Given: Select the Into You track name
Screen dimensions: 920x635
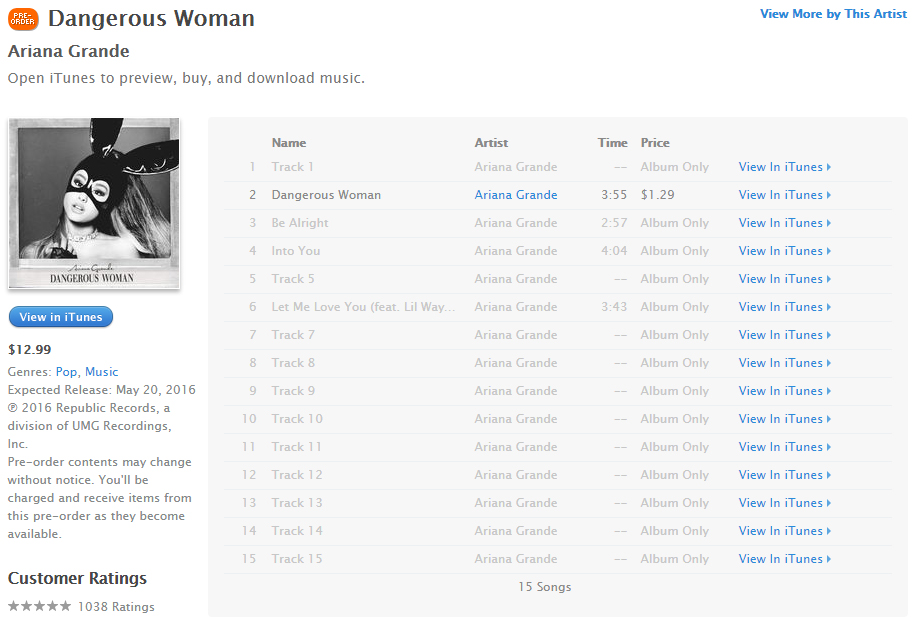Looking at the screenshot, I should 296,251.
